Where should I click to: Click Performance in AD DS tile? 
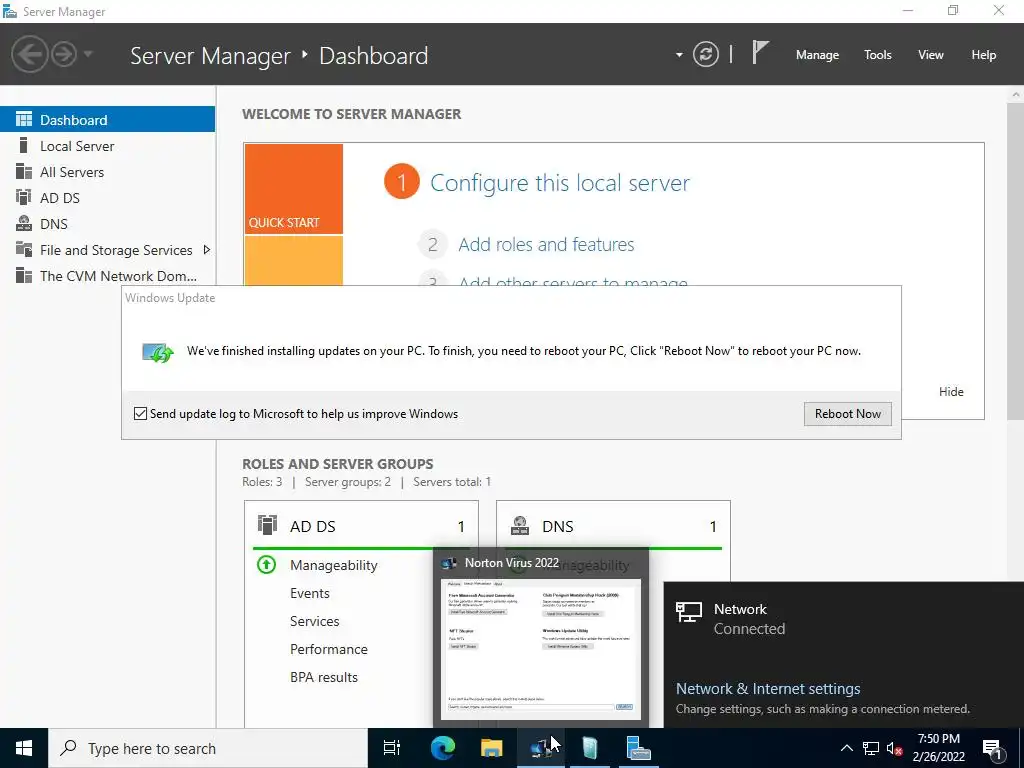click(x=328, y=649)
